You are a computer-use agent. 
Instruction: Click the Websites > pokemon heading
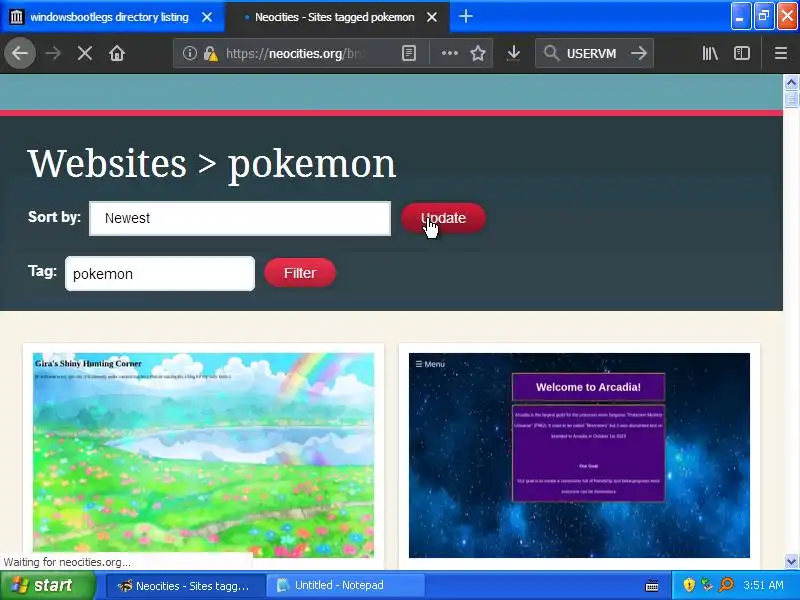(212, 164)
